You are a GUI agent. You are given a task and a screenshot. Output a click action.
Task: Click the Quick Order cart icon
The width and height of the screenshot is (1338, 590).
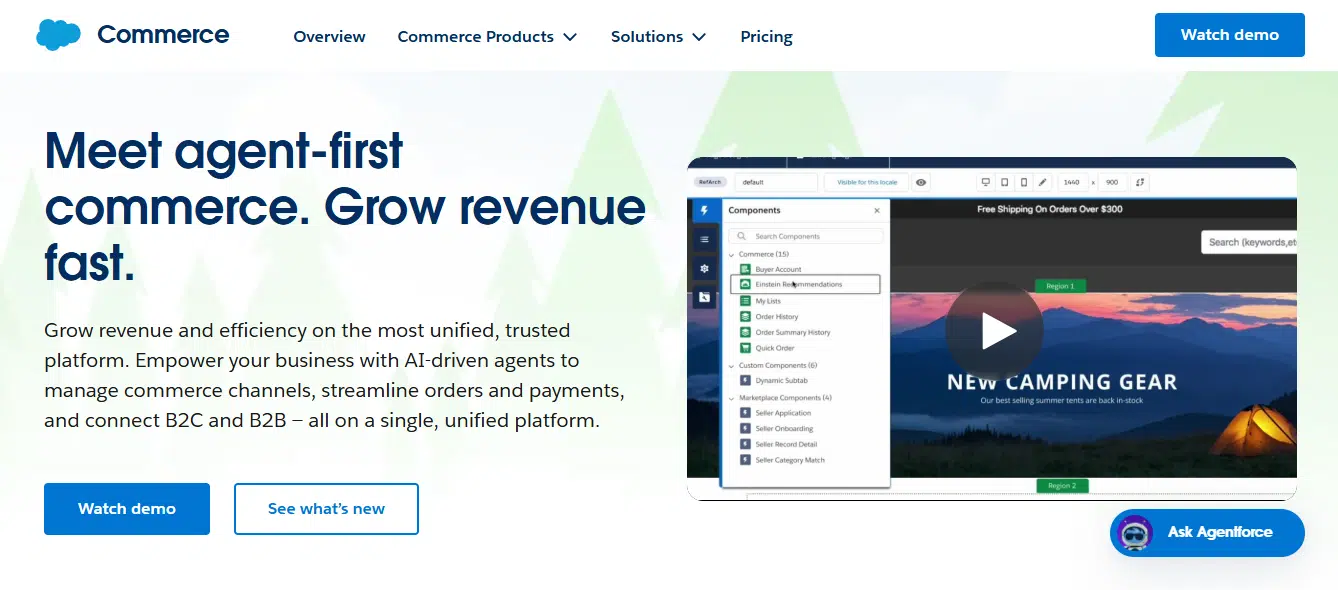pyautogui.click(x=745, y=348)
